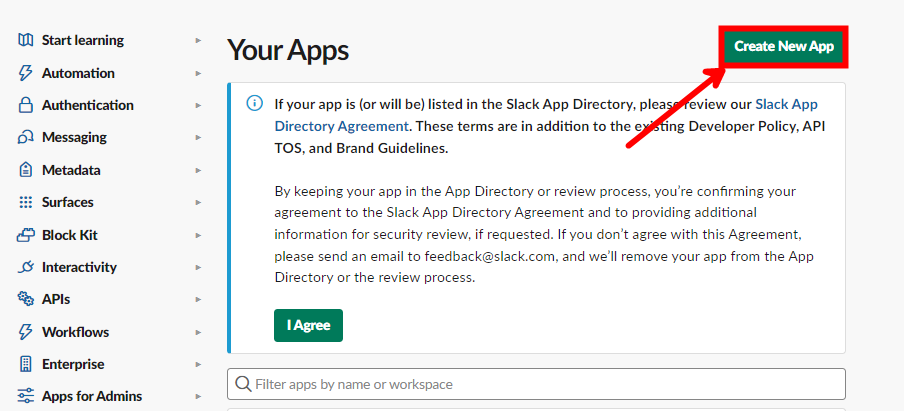Open the Surfaces menu item
The width and height of the screenshot is (904, 411).
pos(67,202)
